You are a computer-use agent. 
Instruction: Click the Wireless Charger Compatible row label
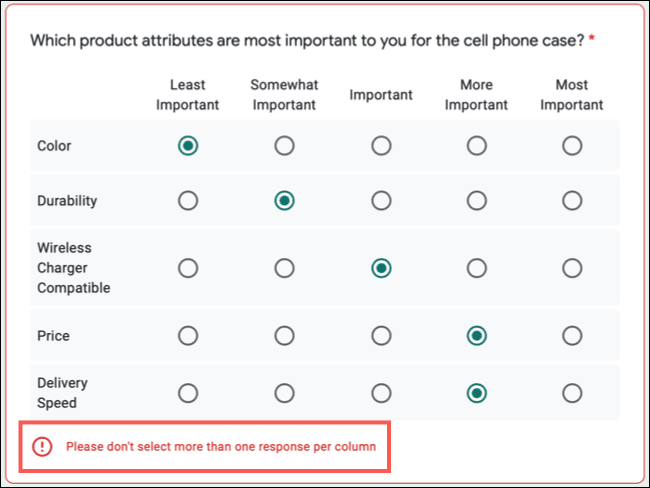pyautogui.click(x=74, y=268)
